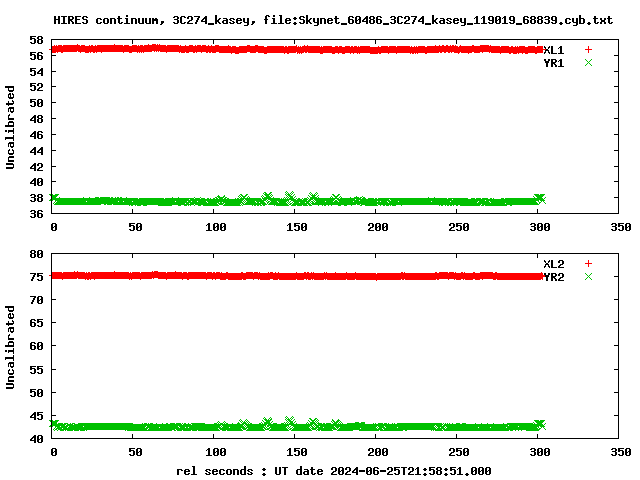The height and width of the screenshot is (480, 640).
Task: Click the 70 y-axis tick label
Action: pos(36,300)
